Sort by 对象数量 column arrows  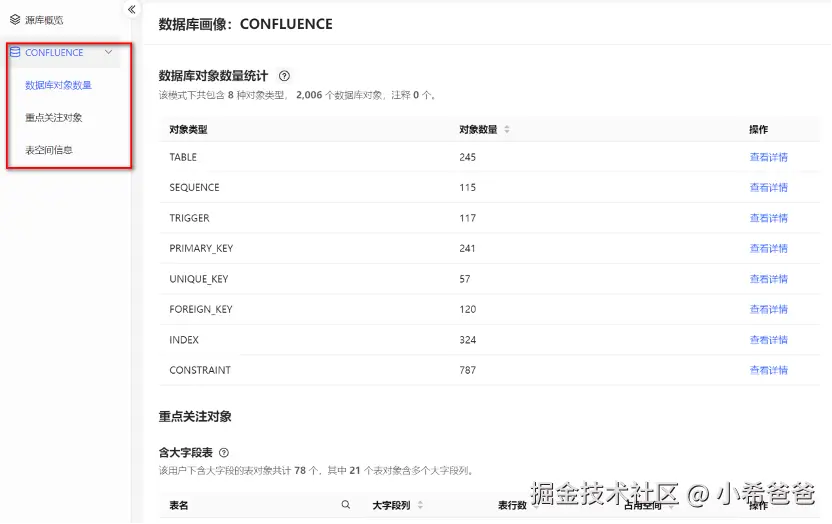tap(507, 129)
